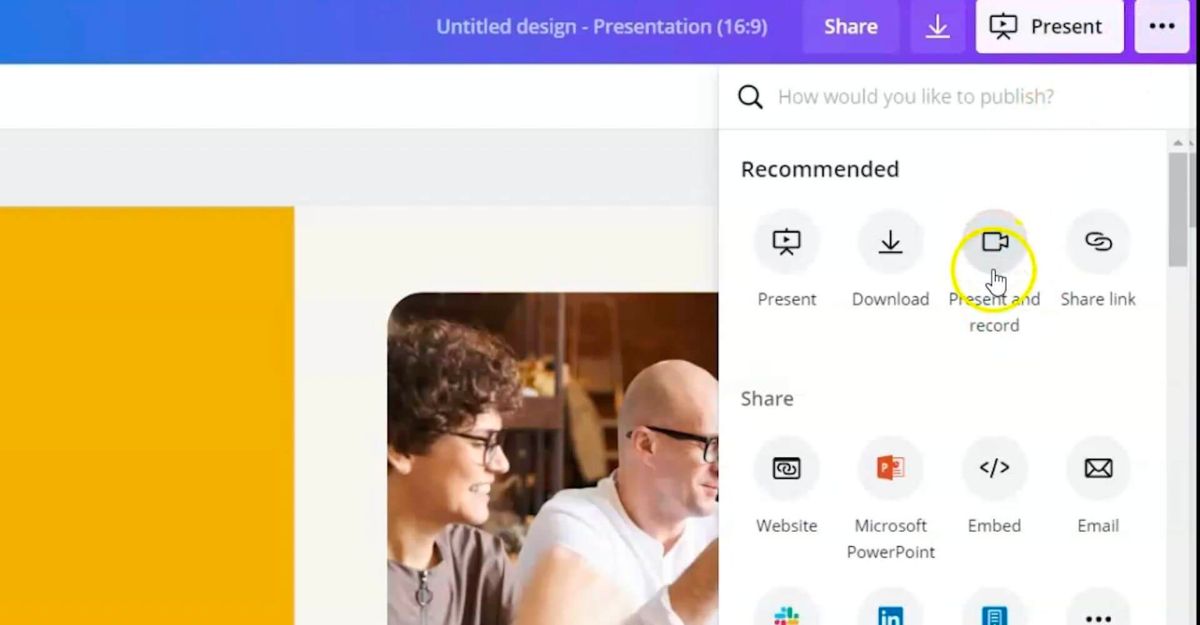Click the 'Email' label text
The width and height of the screenshot is (1200, 625).
tap(1098, 526)
